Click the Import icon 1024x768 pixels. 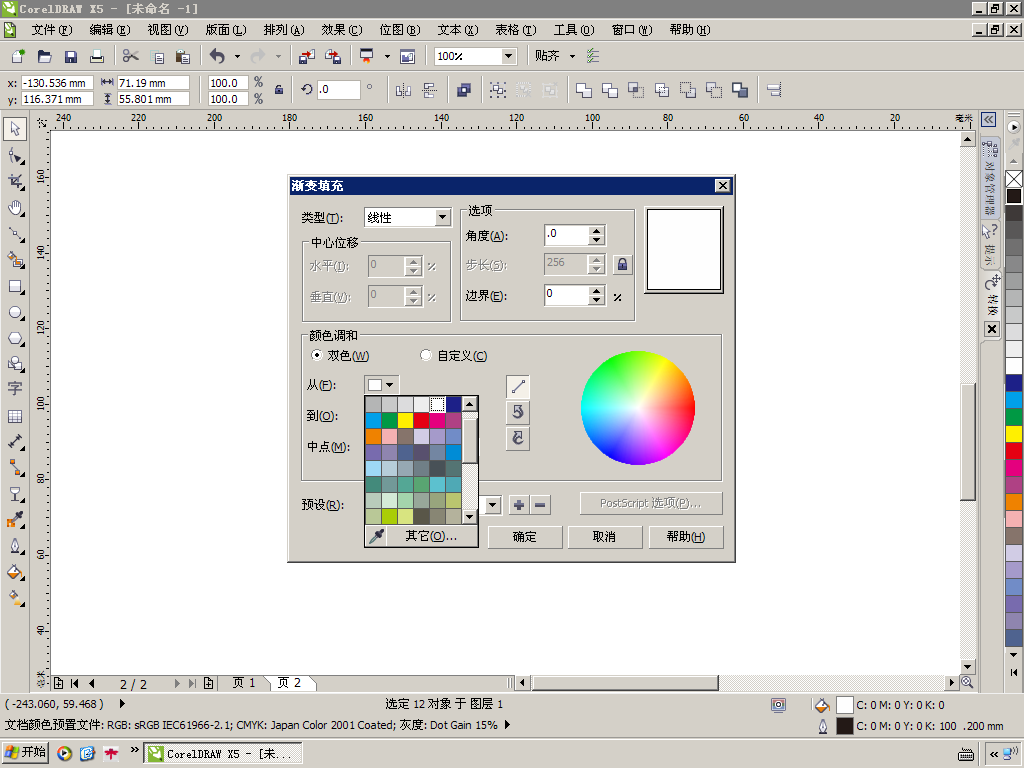tap(306, 56)
